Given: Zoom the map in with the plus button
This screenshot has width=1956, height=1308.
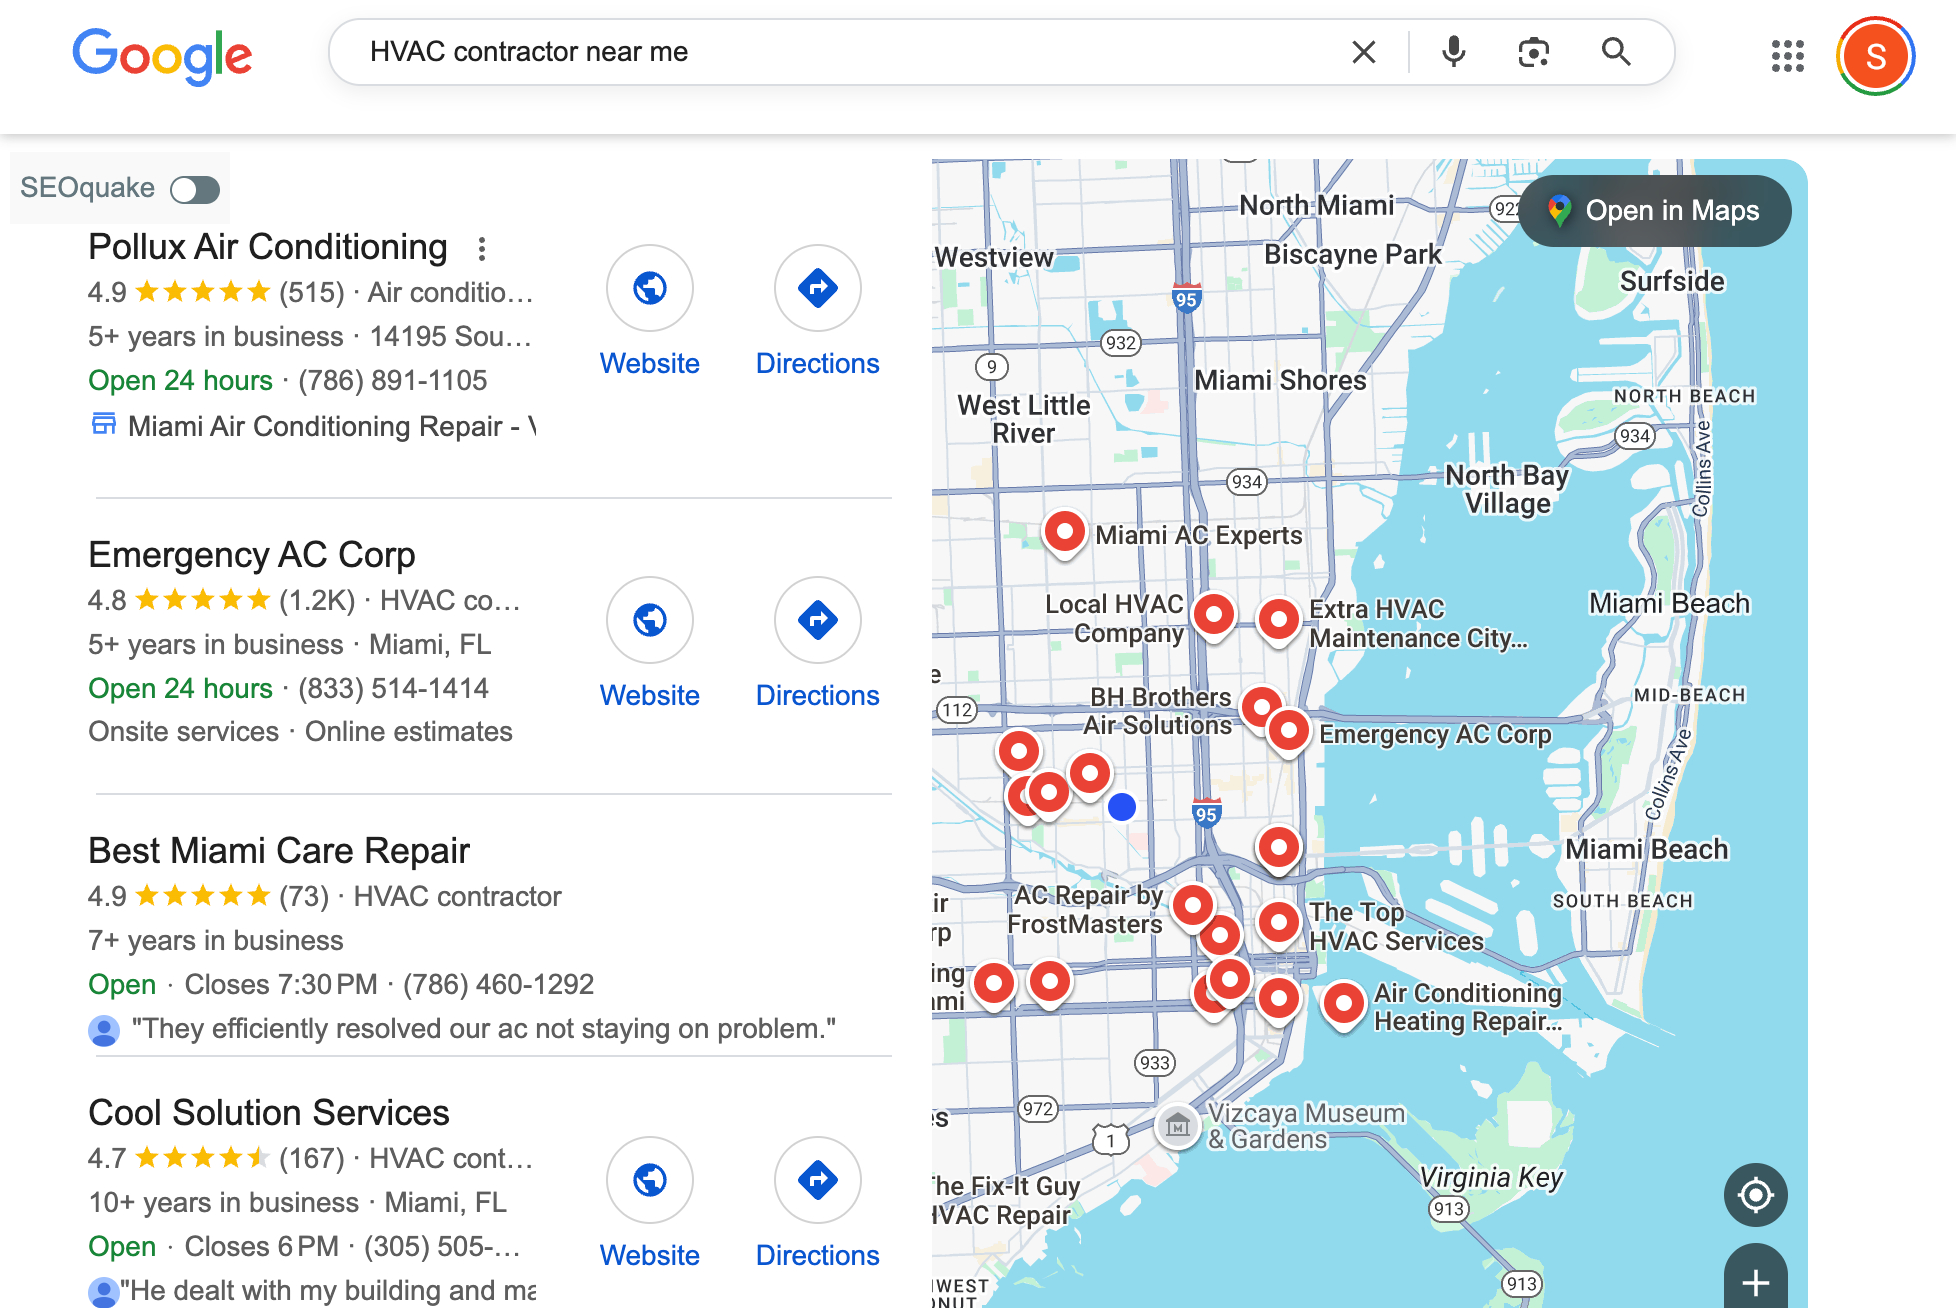Looking at the screenshot, I should pos(1755,1281).
